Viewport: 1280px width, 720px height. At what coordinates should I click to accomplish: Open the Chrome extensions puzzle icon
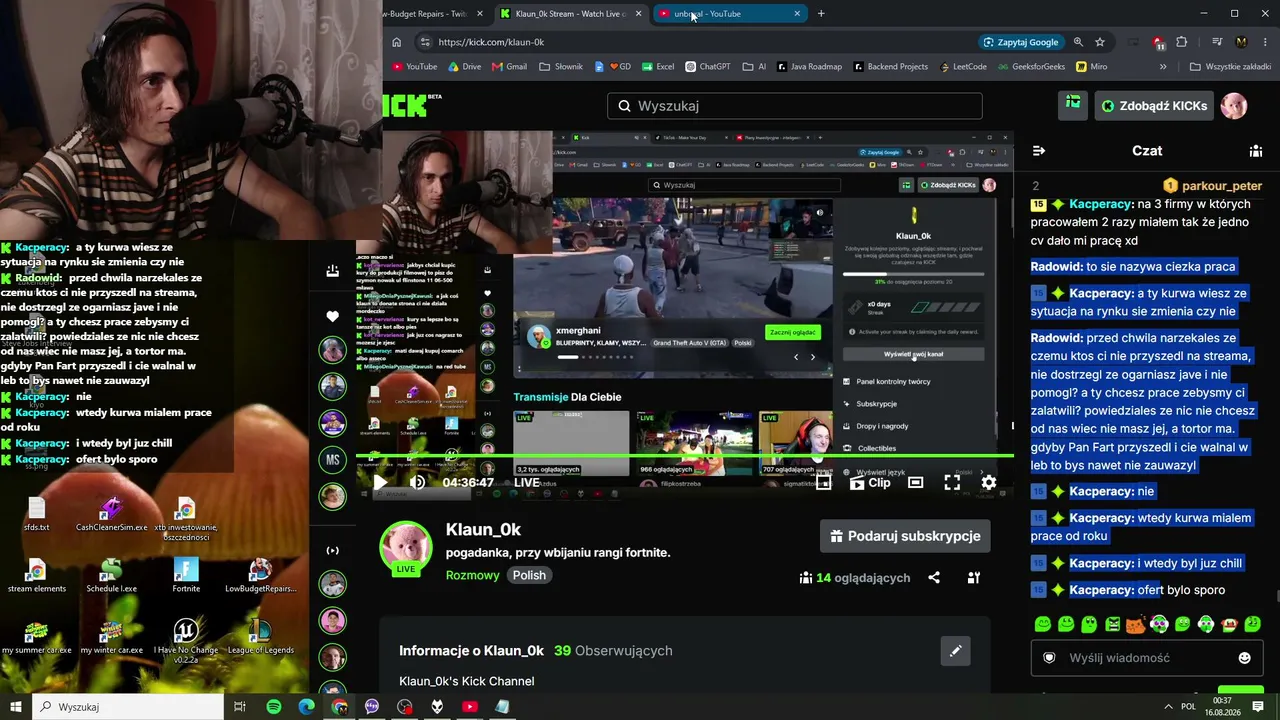[x=1182, y=42]
